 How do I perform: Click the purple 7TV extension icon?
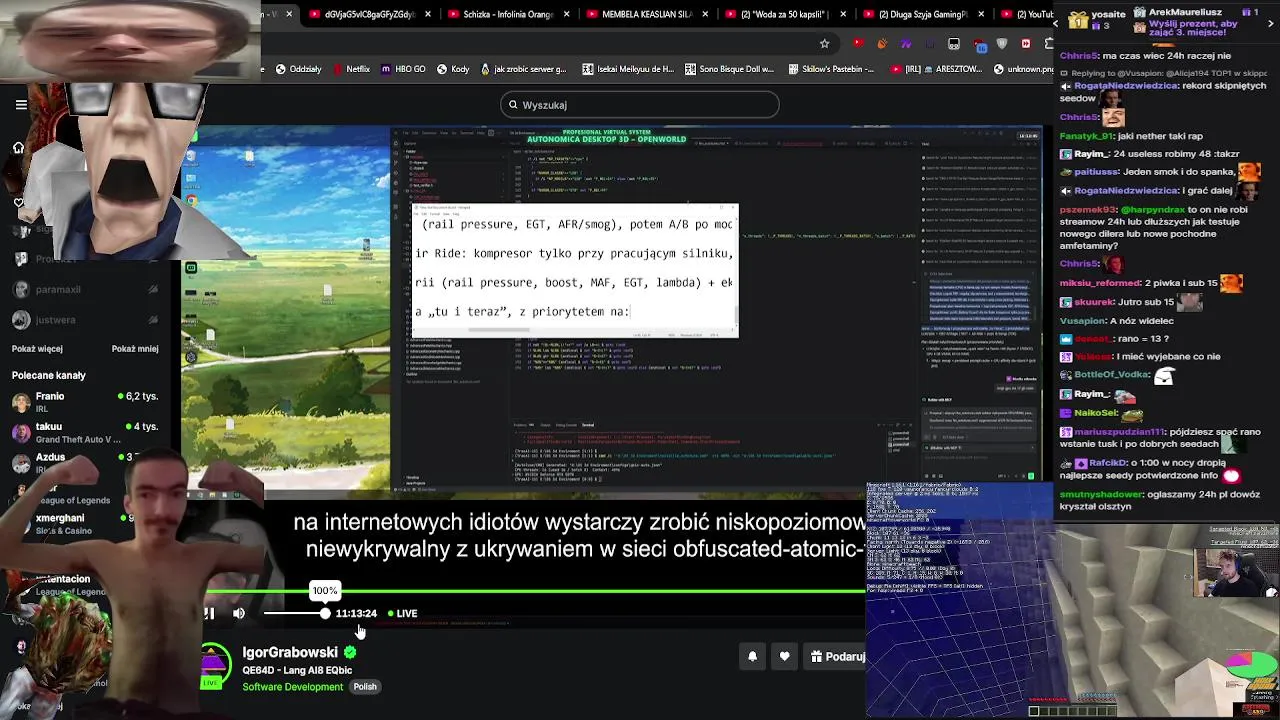(906, 44)
